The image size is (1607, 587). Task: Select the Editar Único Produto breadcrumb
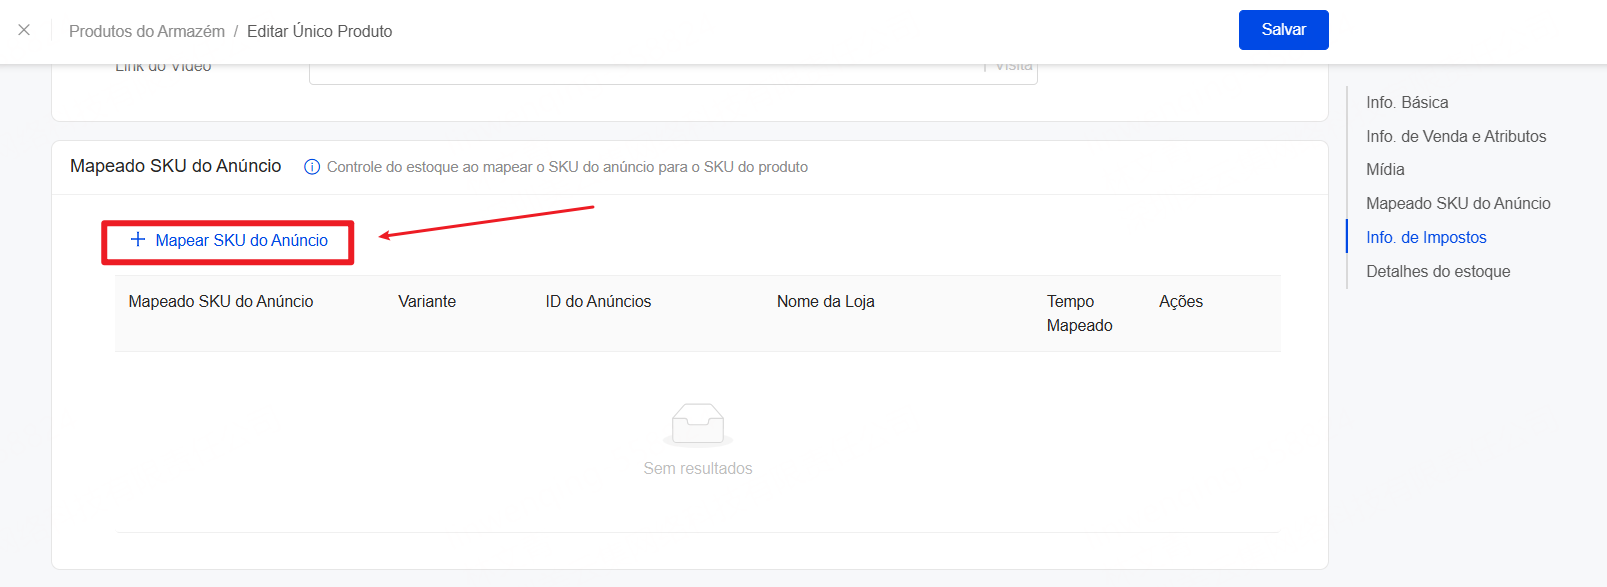pos(319,31)
